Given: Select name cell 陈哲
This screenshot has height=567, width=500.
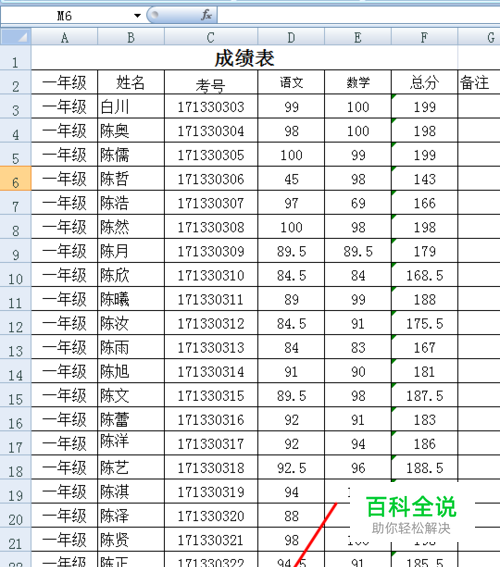Looking at the screenshot, I should point(131,179).
